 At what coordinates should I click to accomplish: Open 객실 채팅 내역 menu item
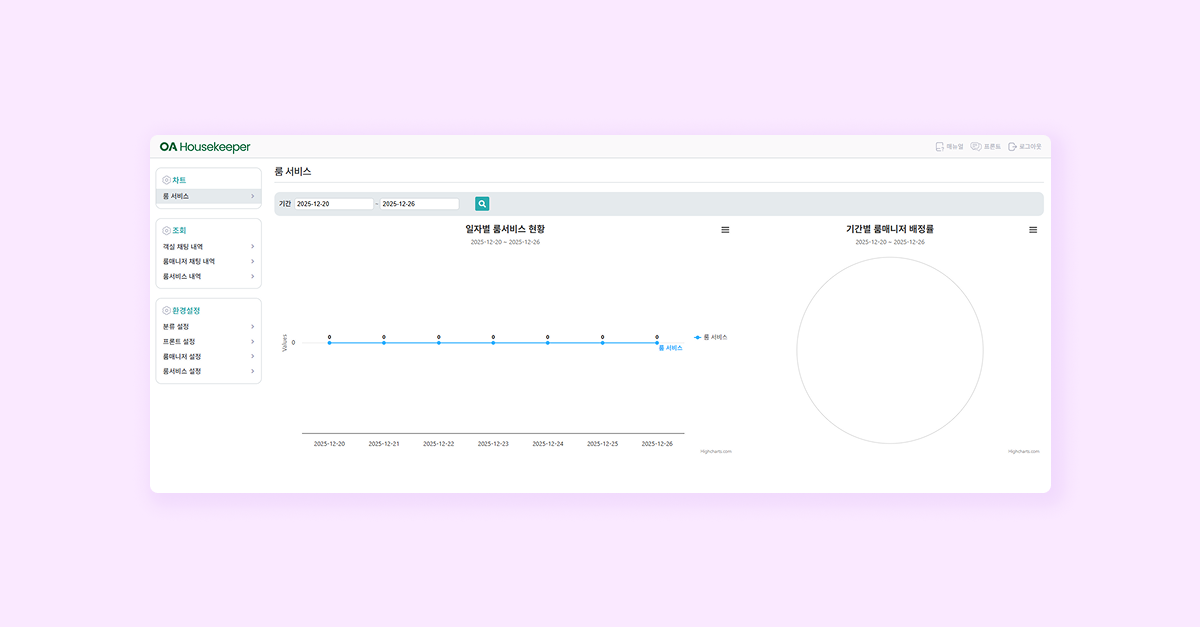pyautogui.click(x=209, y=246)
